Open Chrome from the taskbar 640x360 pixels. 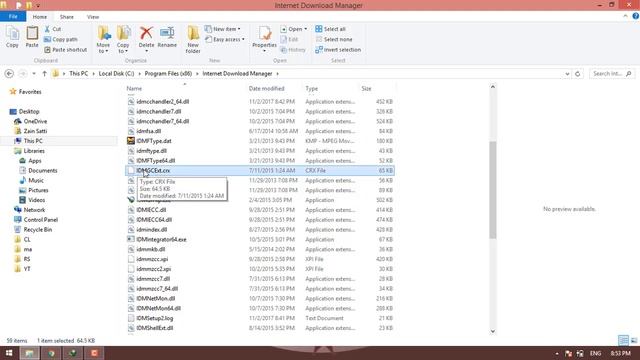(x=51, y=353)
